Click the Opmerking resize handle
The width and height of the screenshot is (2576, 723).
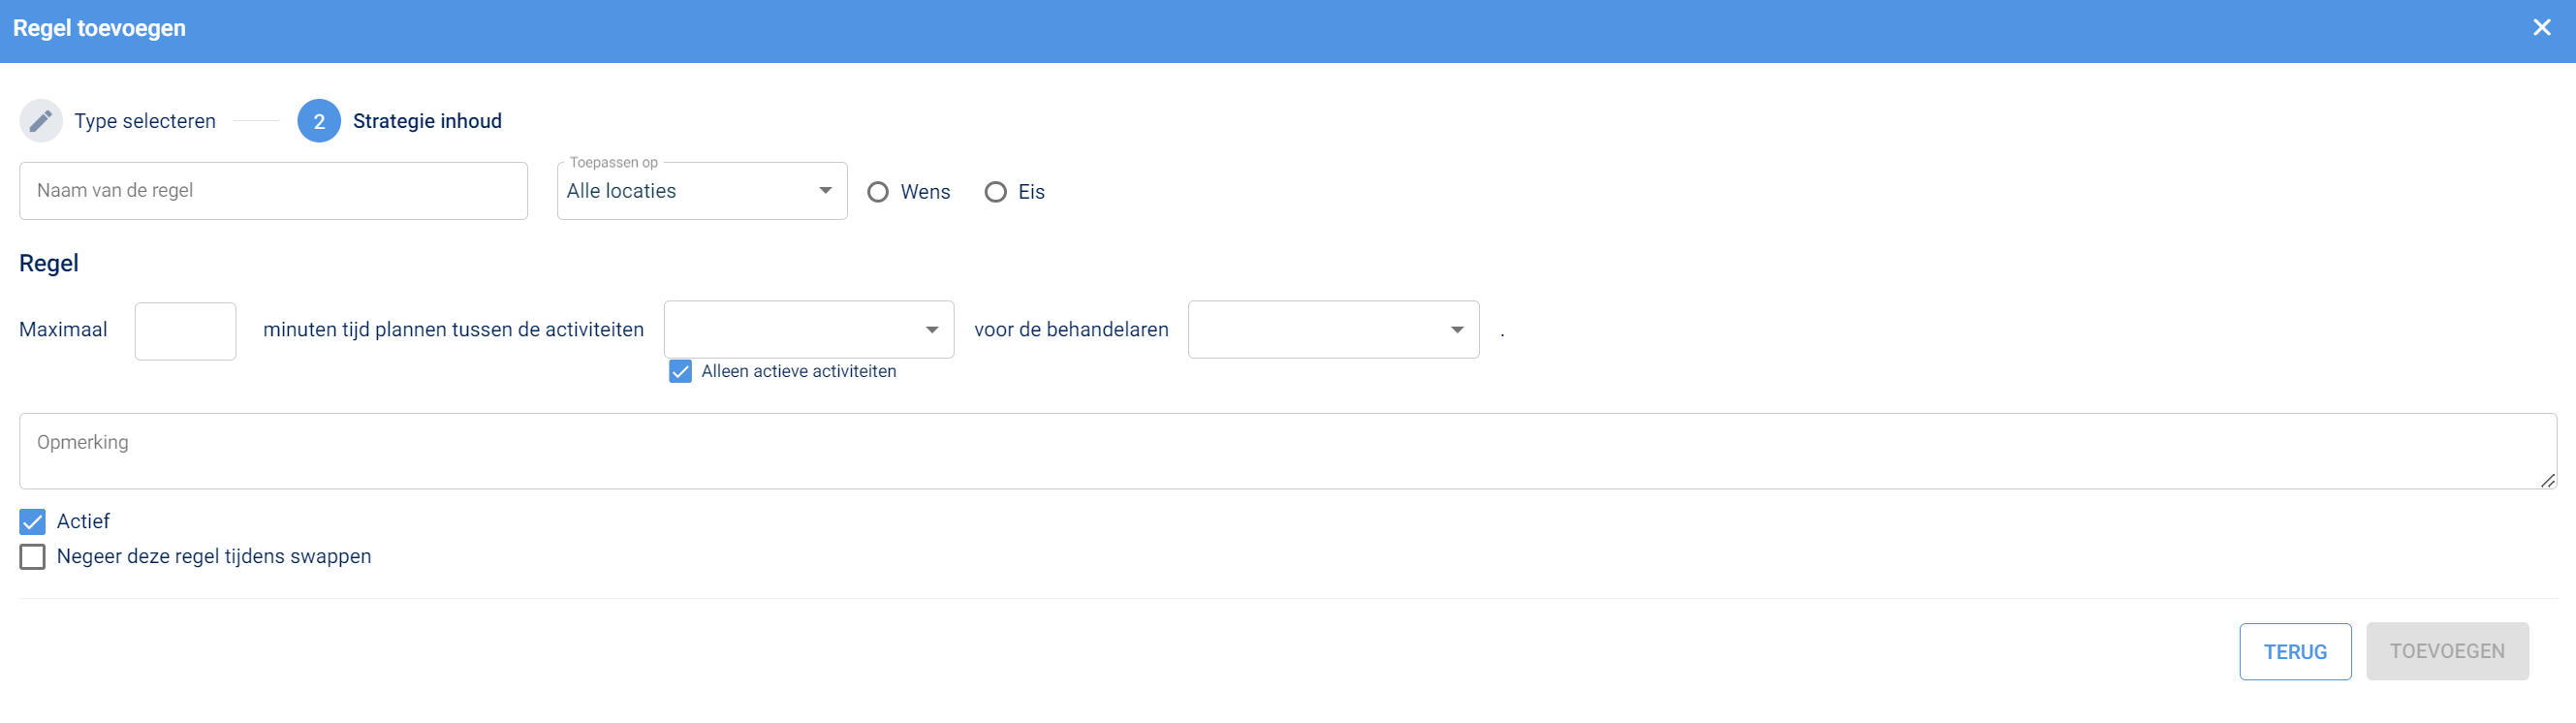tap(2547, 481)
